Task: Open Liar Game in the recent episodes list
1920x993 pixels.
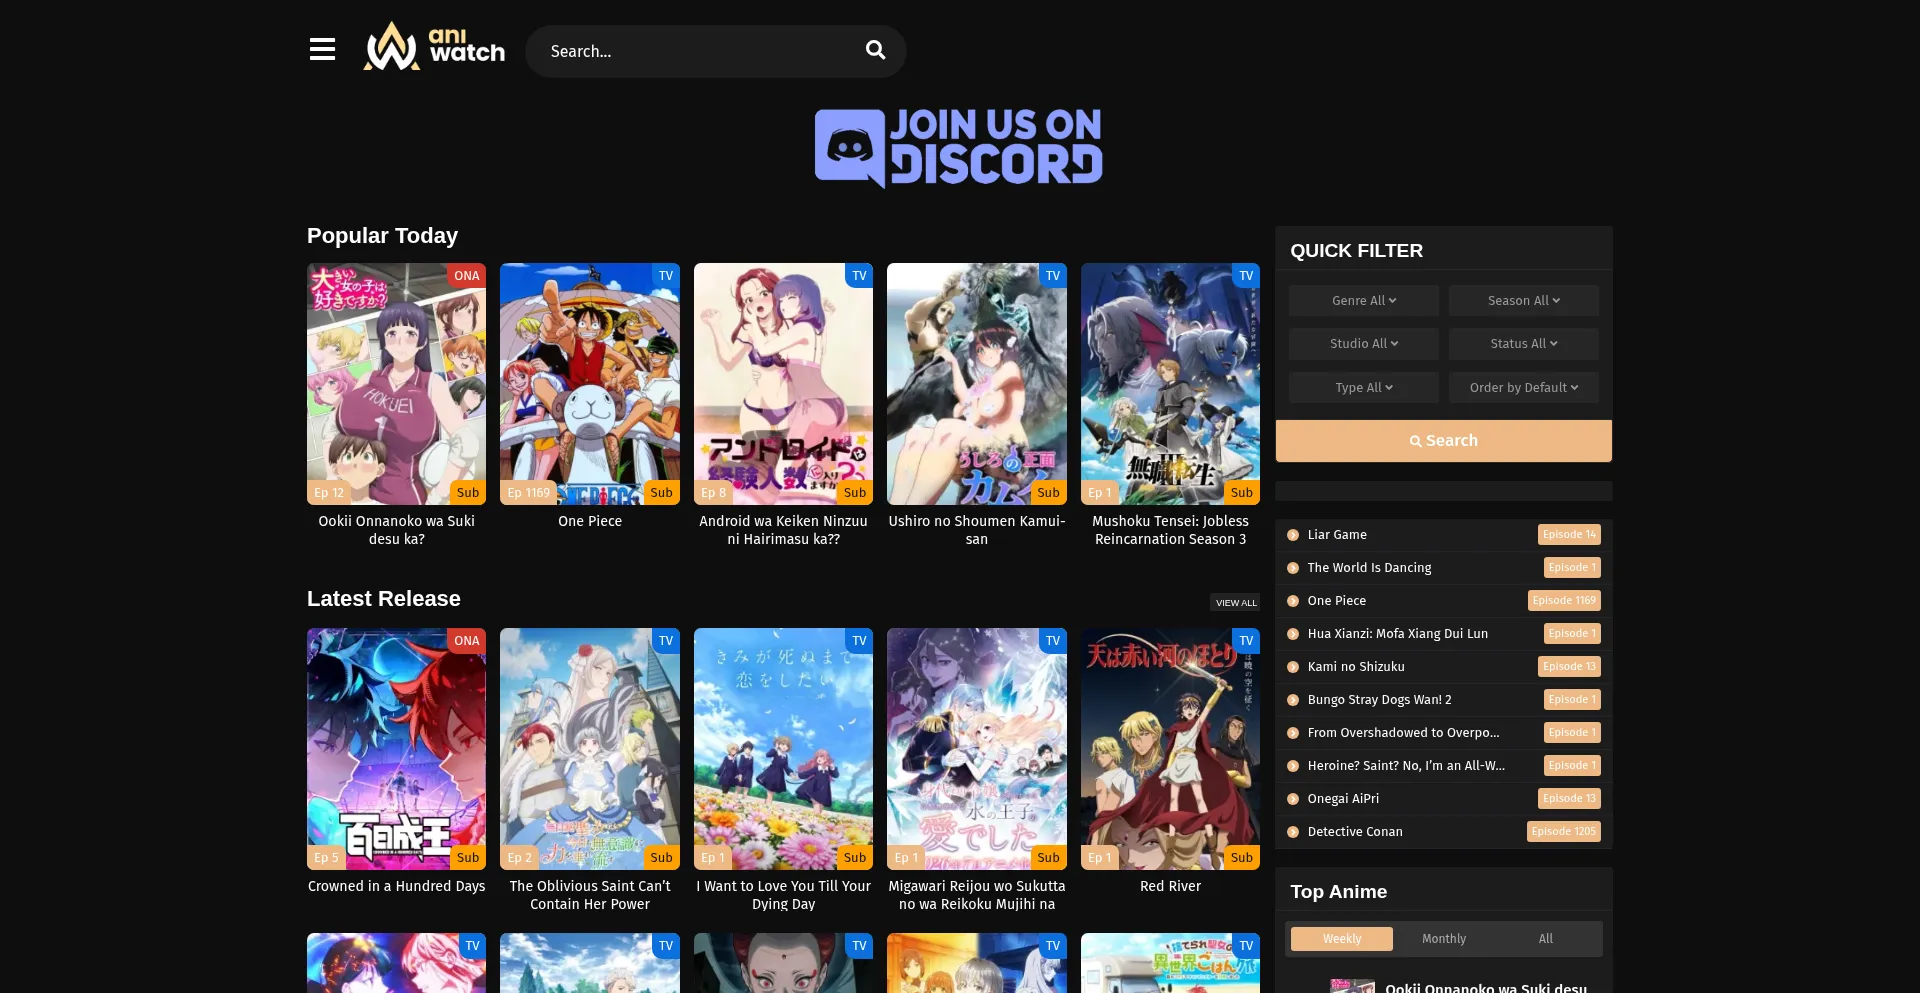Action: click(x=1337, y=535)
